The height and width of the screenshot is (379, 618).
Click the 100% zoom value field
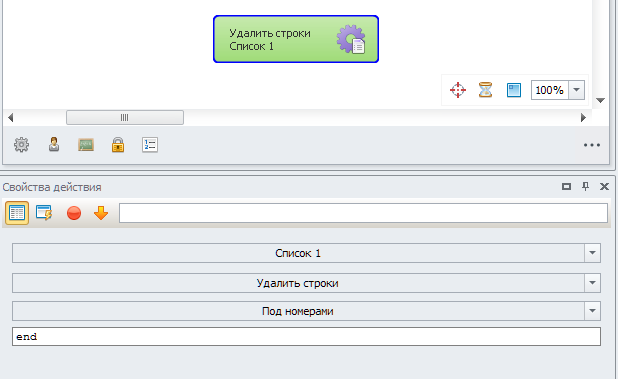(x=549, y=90)
